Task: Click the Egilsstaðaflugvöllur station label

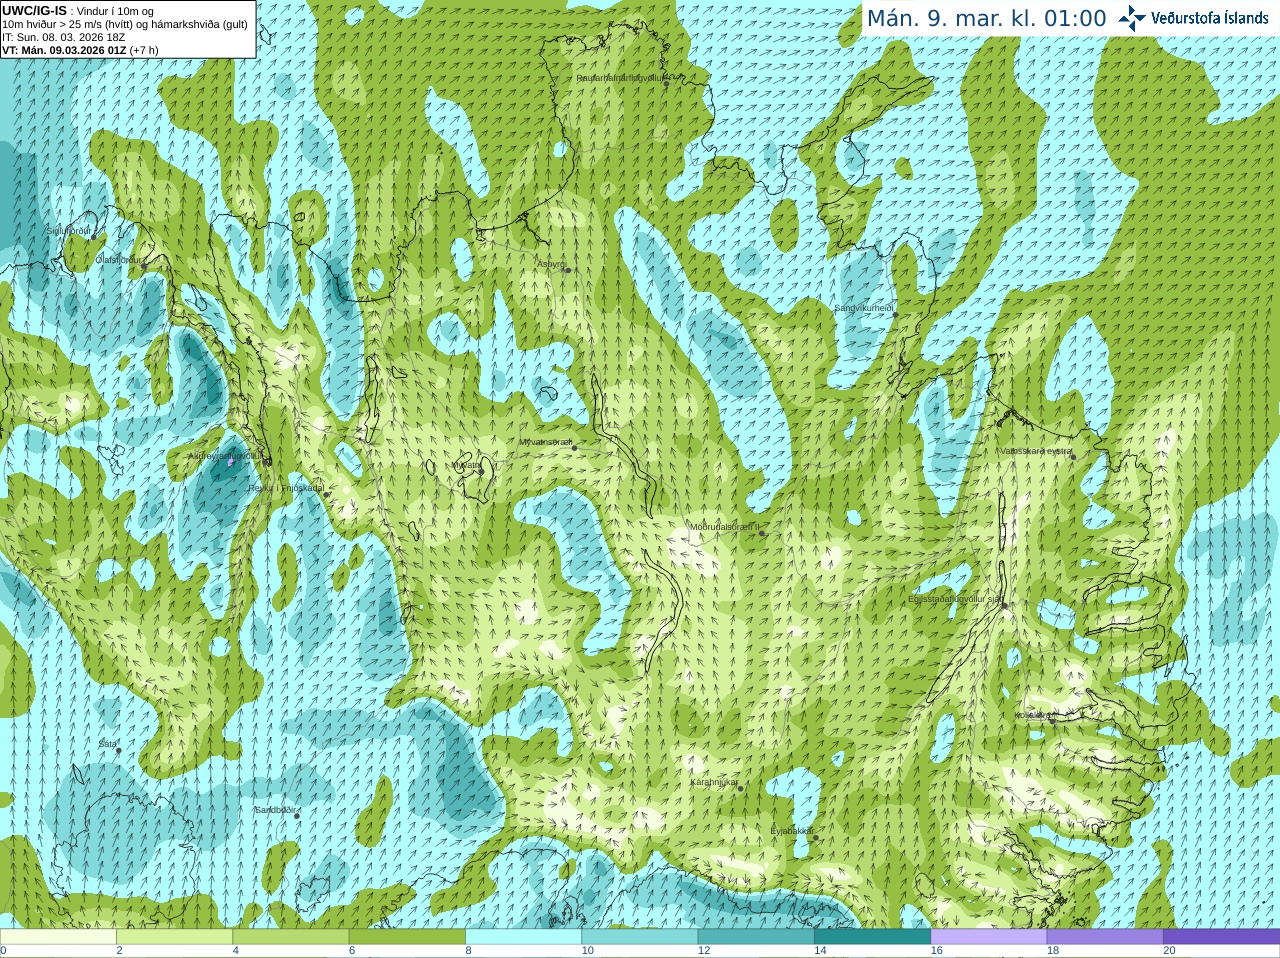Action: click(956, 599)
